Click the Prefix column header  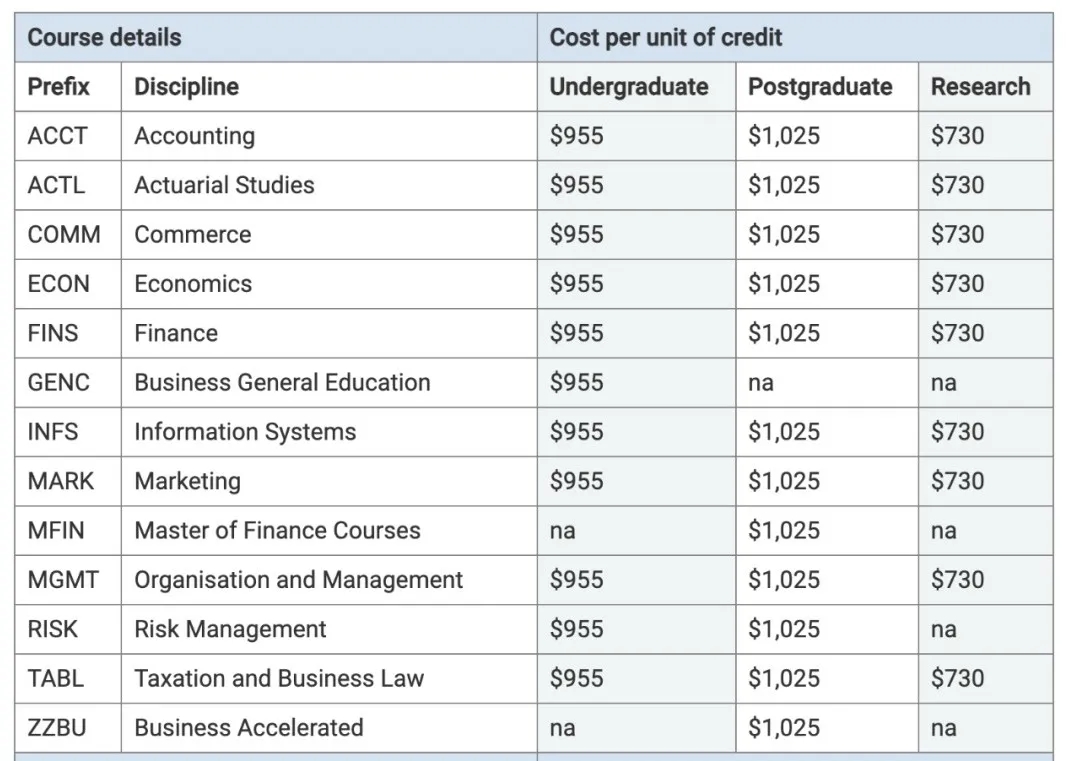(x=68, y=87)
